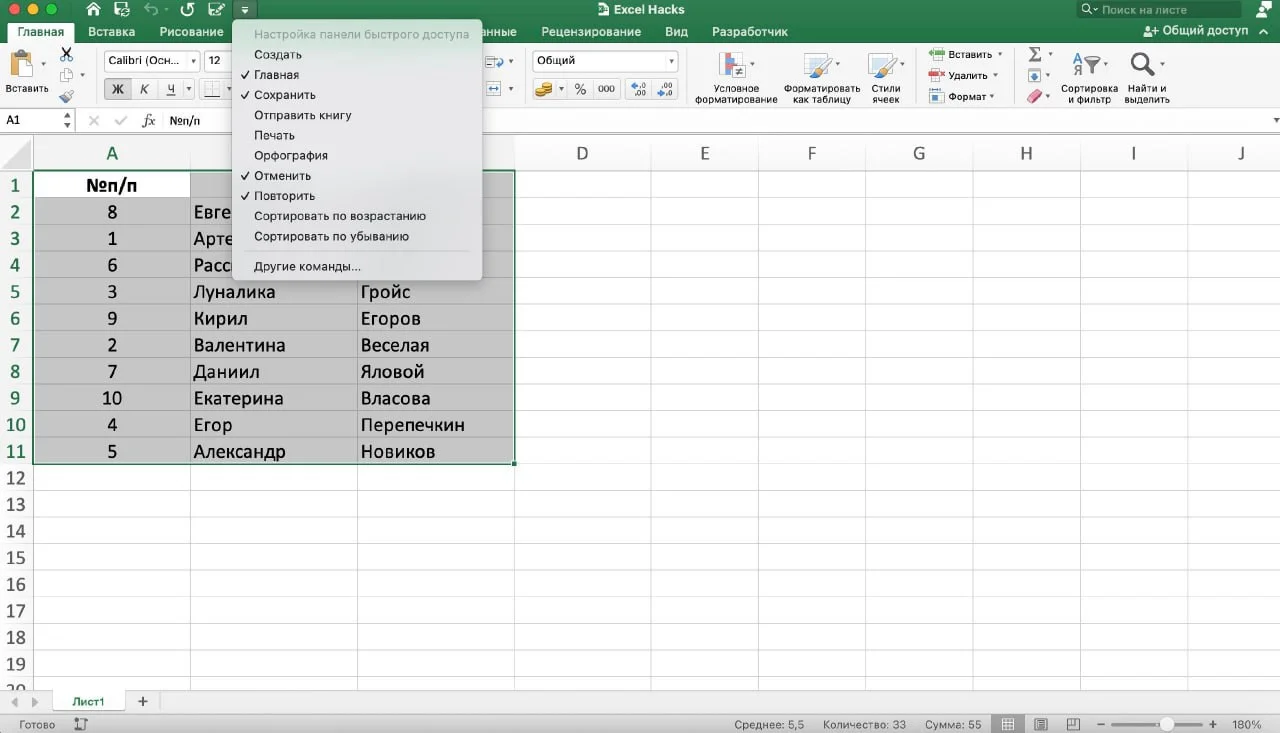Enable Печать in quick access menu
The width and height of the screenshot is (1280, 733).
pos(274,135)
